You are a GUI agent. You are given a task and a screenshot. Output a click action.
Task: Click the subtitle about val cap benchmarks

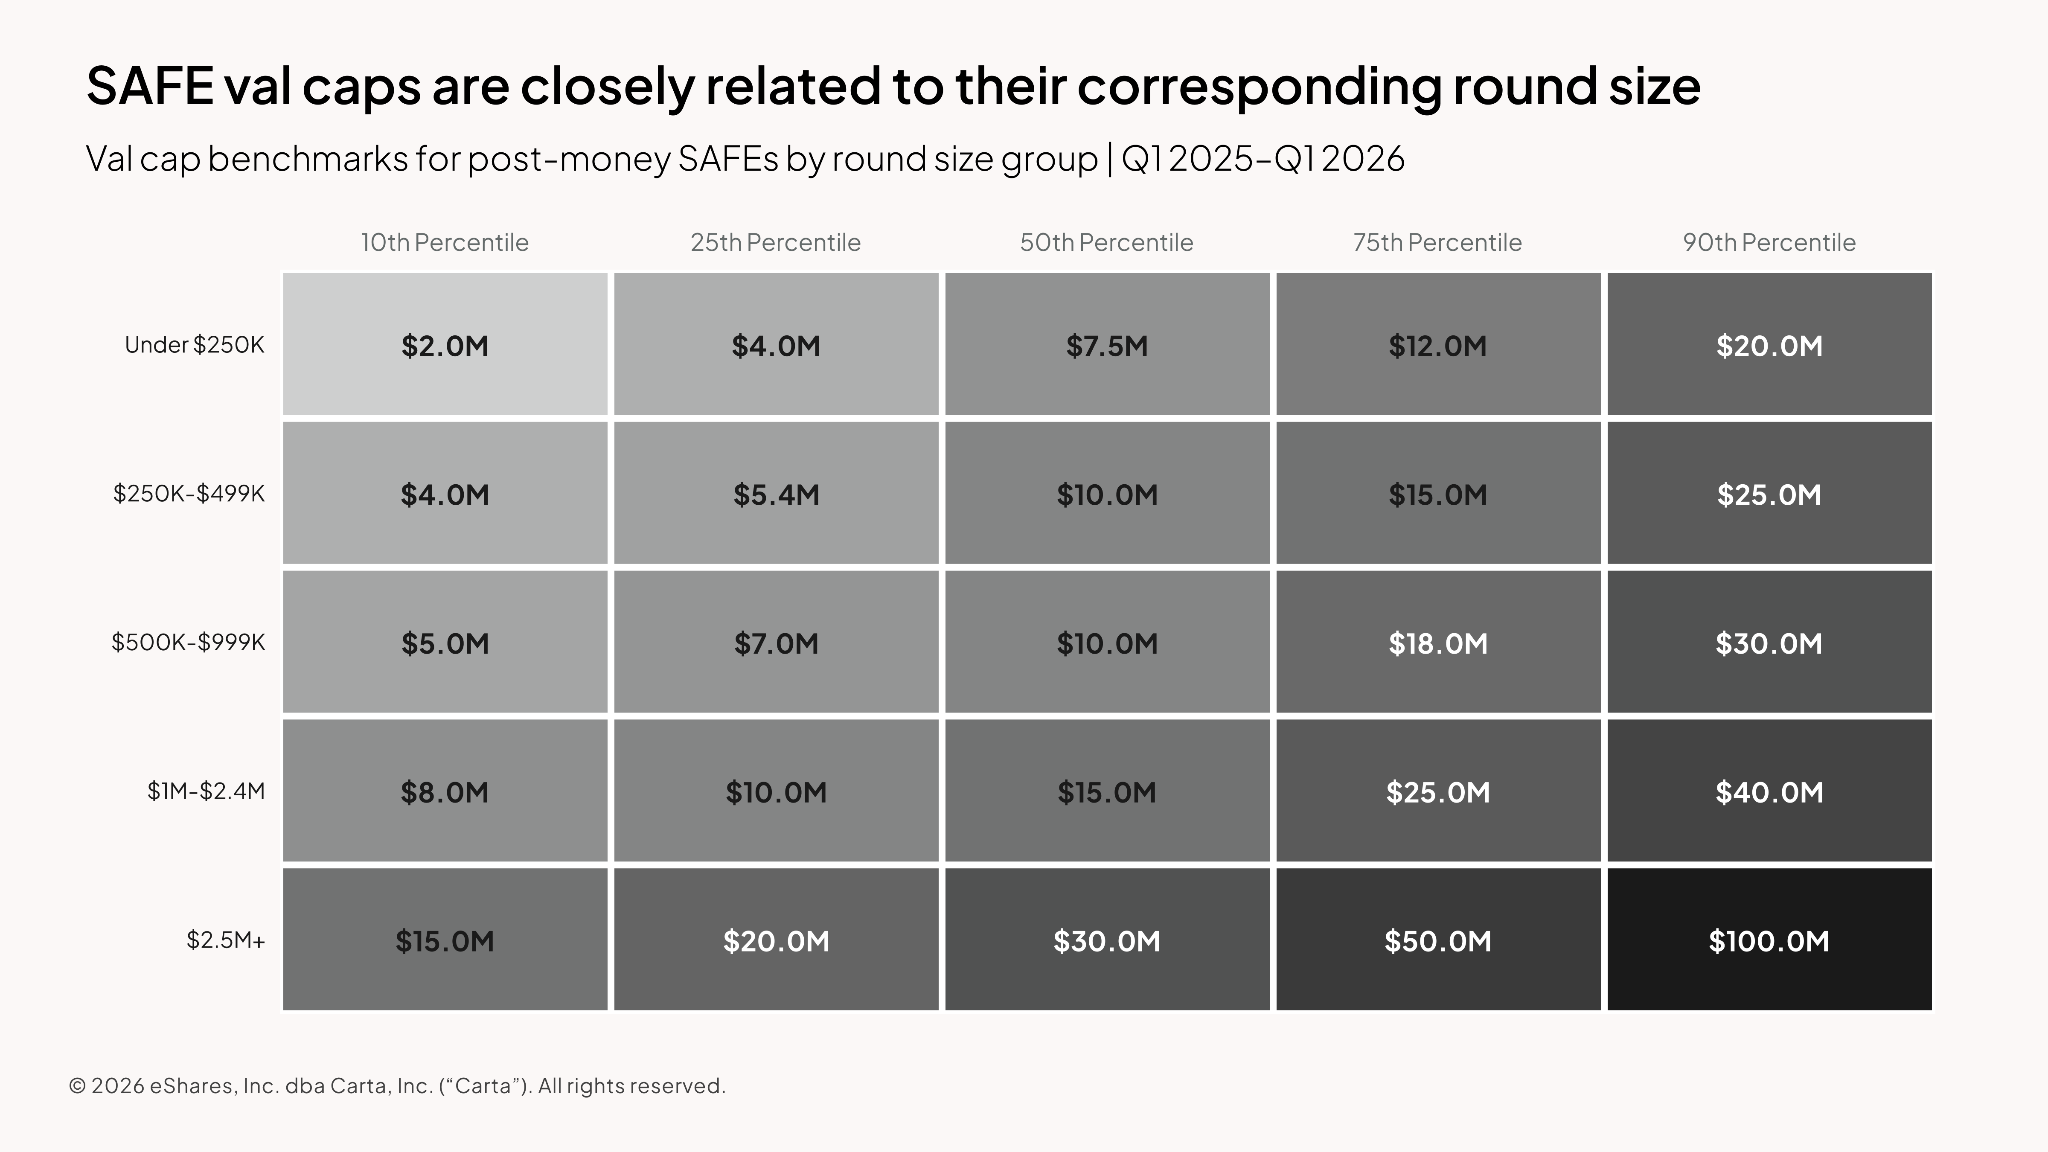pos(745,159)
